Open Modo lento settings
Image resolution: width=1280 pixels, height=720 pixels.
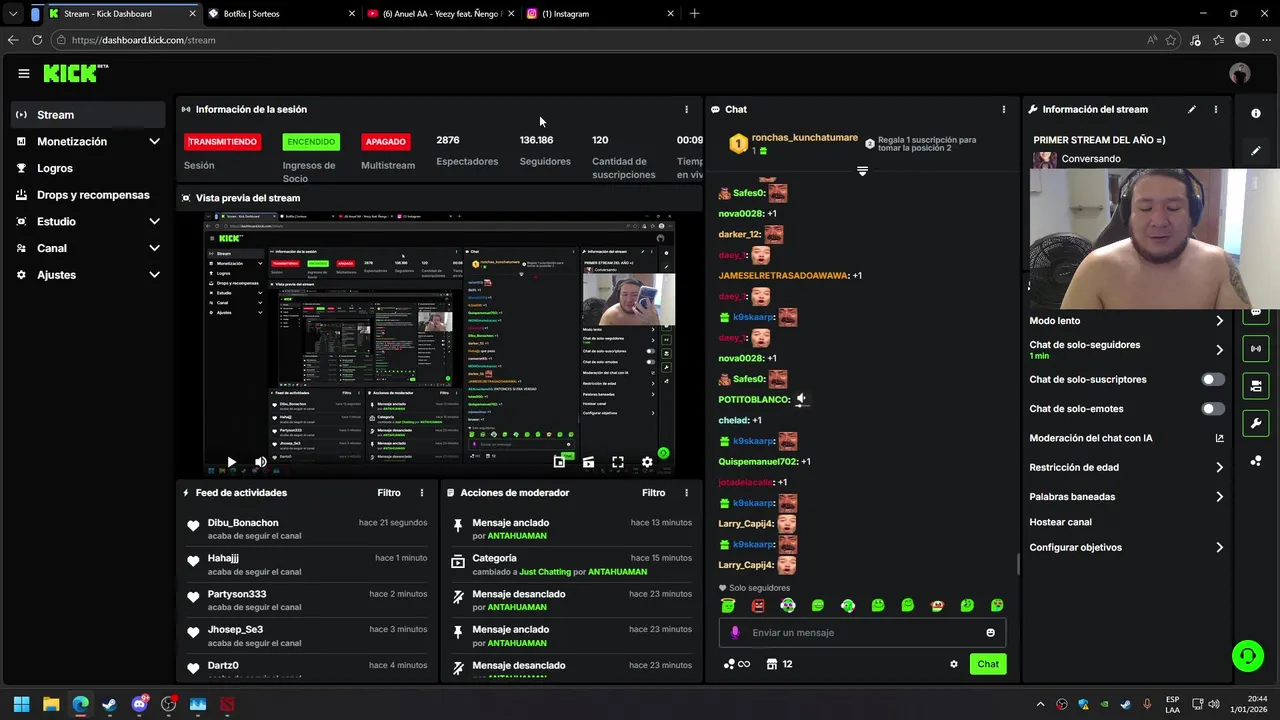[x=1126, y=321]
